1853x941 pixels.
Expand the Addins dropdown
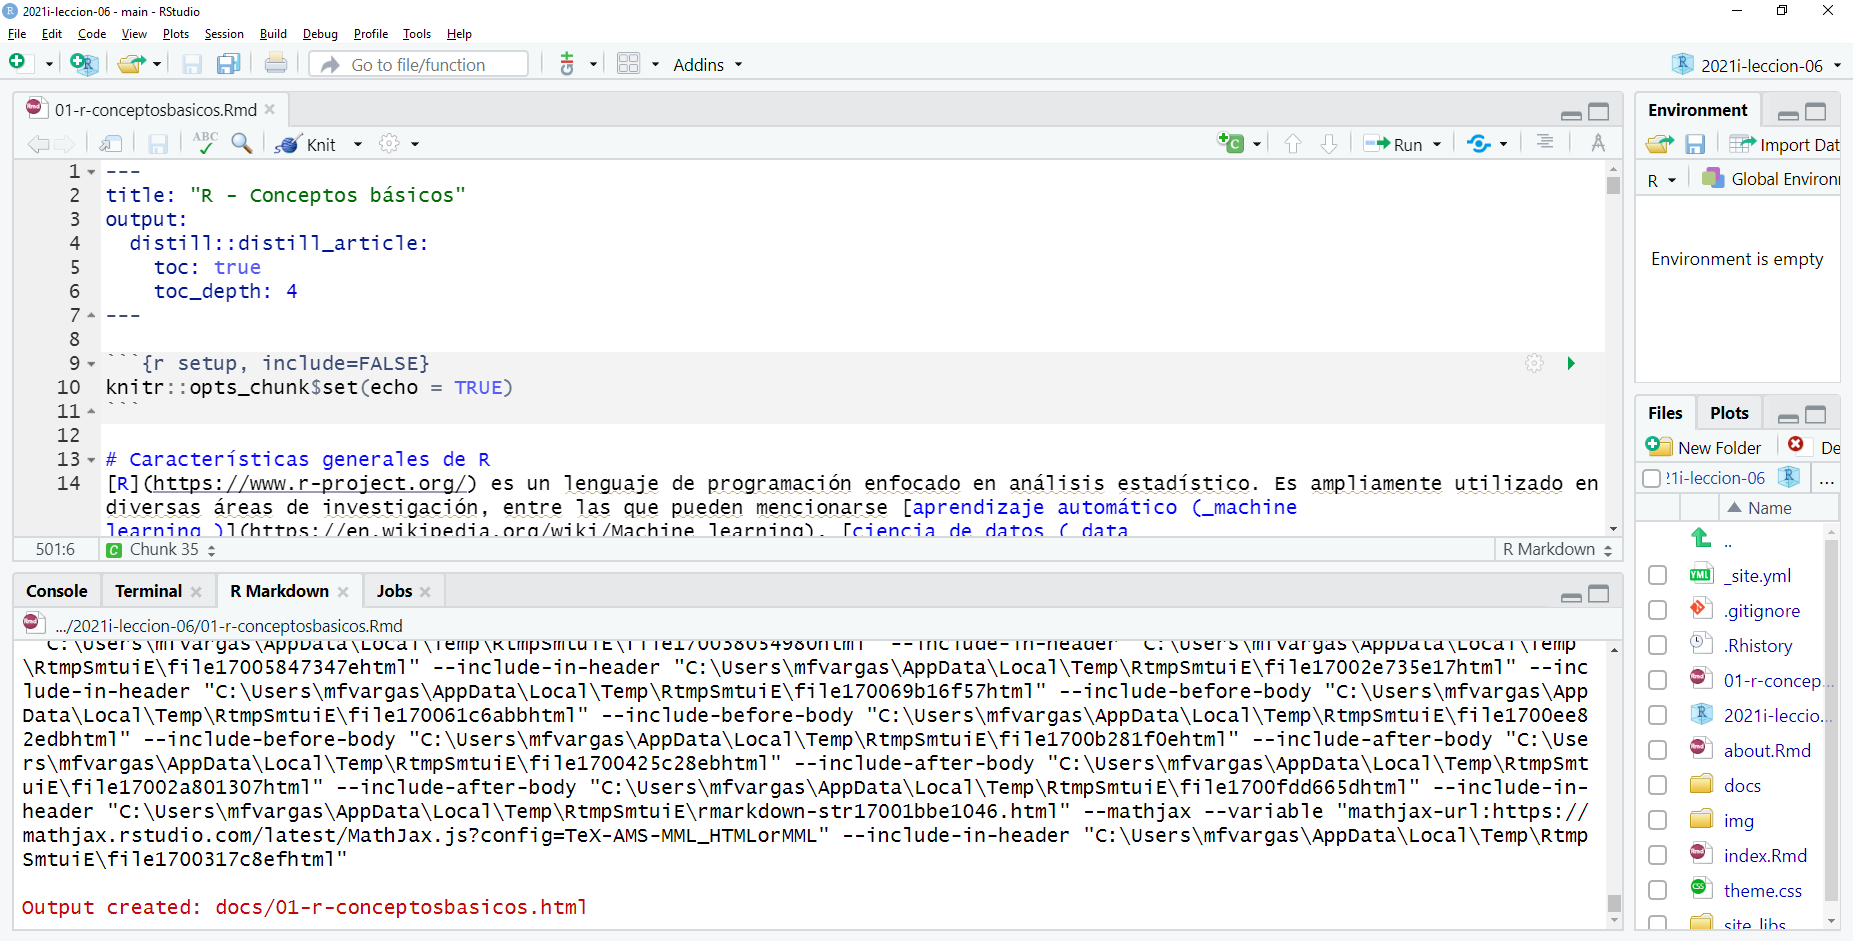click(707, 64)
